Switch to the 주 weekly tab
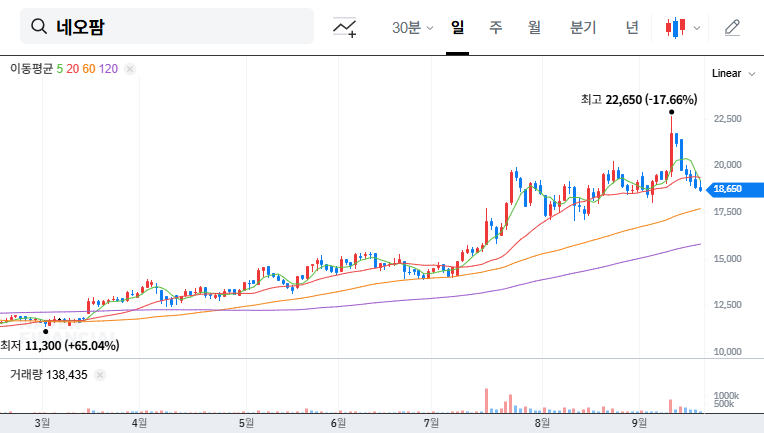This screenshot has width=764, height=433. tap(495, 28)
